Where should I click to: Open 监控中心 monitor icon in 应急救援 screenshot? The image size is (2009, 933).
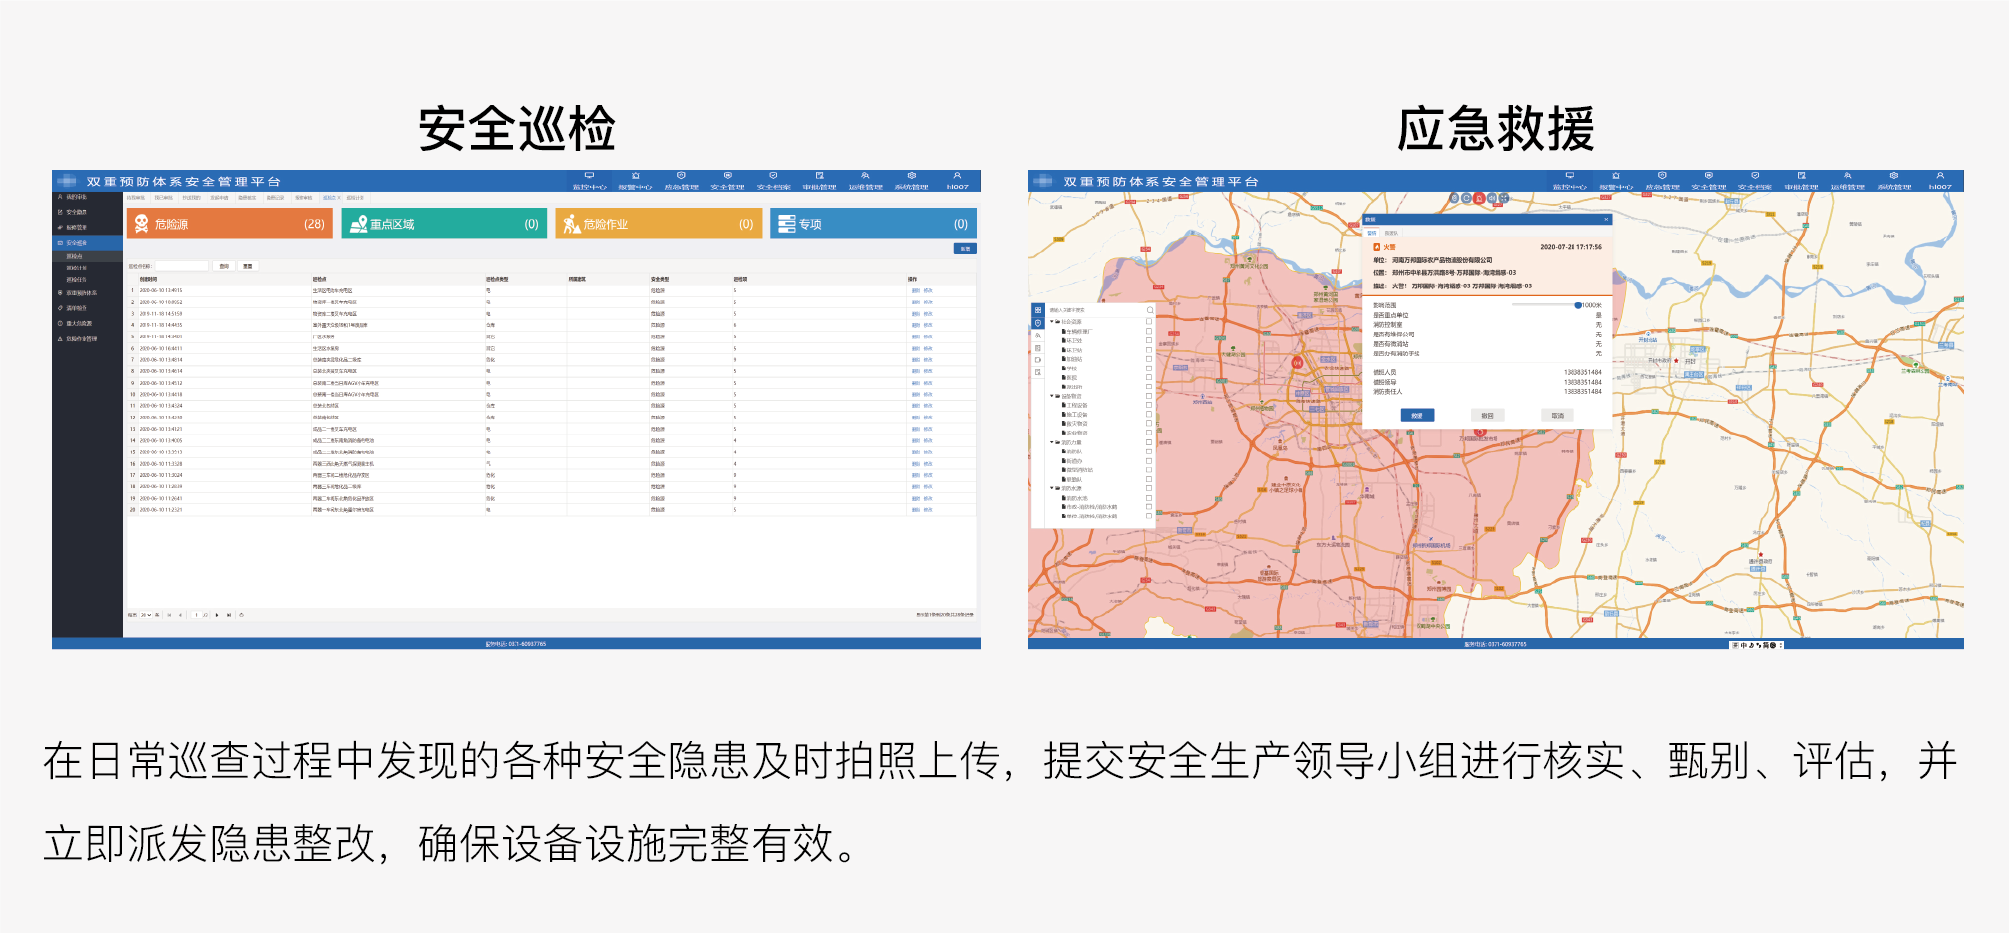[x=1569, y=176]
